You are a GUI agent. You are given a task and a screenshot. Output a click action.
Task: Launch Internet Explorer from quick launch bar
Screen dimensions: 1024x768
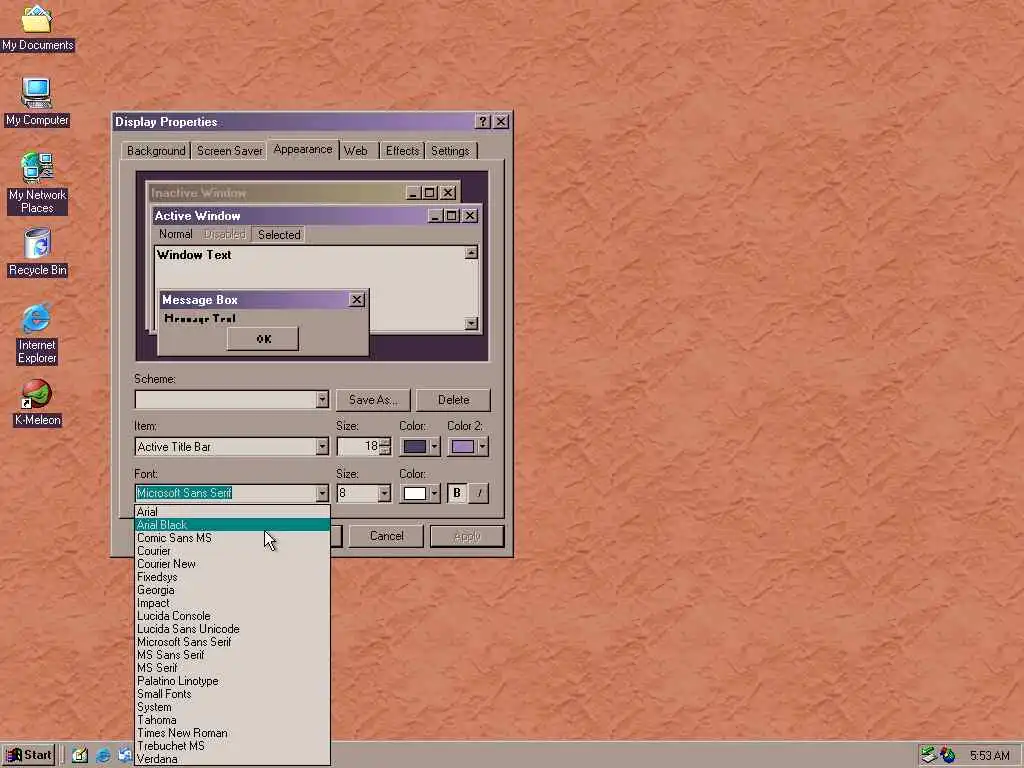pos(103,756)
